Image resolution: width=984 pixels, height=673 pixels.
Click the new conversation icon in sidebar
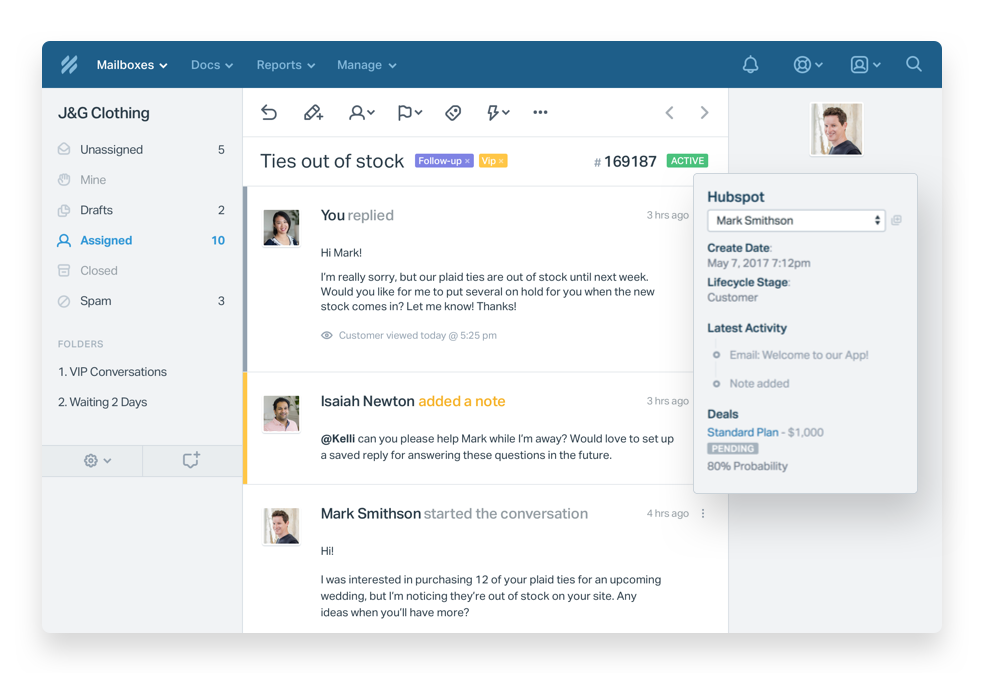coord(191,460)
